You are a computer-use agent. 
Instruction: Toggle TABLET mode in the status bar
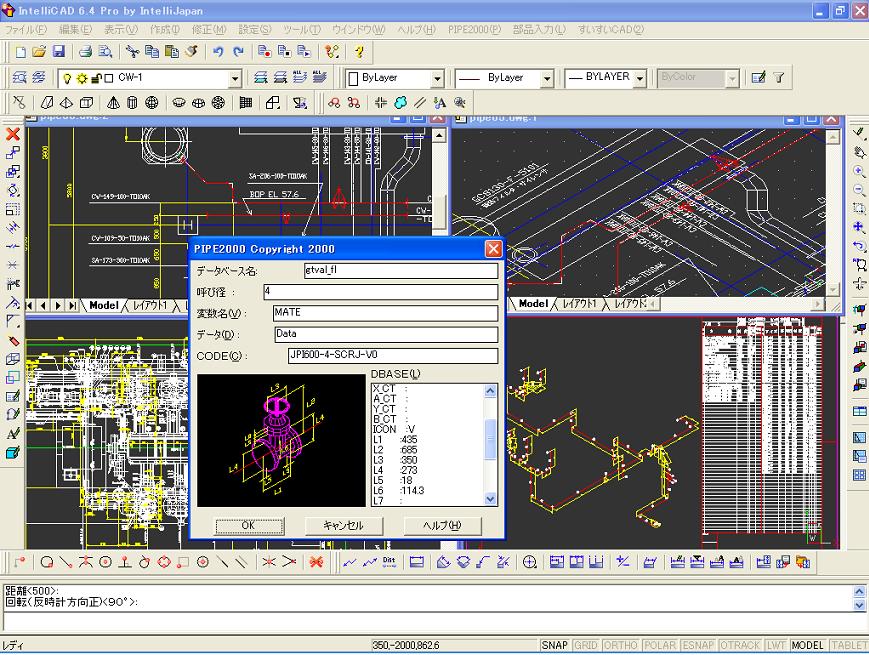pyautogui.click(x=849, y=645)
